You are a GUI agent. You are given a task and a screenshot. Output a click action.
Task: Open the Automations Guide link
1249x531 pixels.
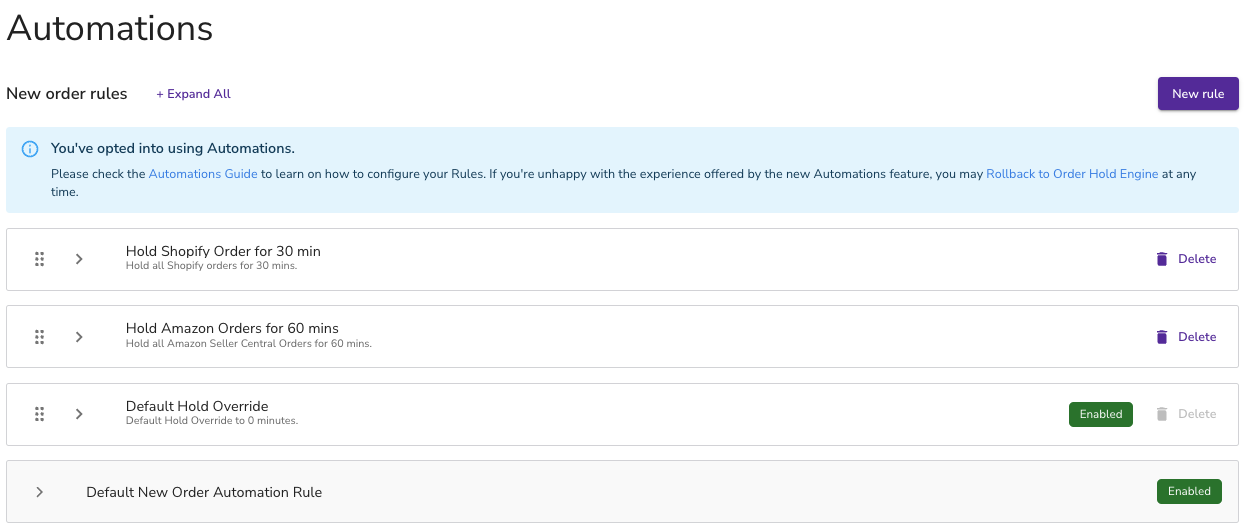pyautogui.click(x=203, y=174)
